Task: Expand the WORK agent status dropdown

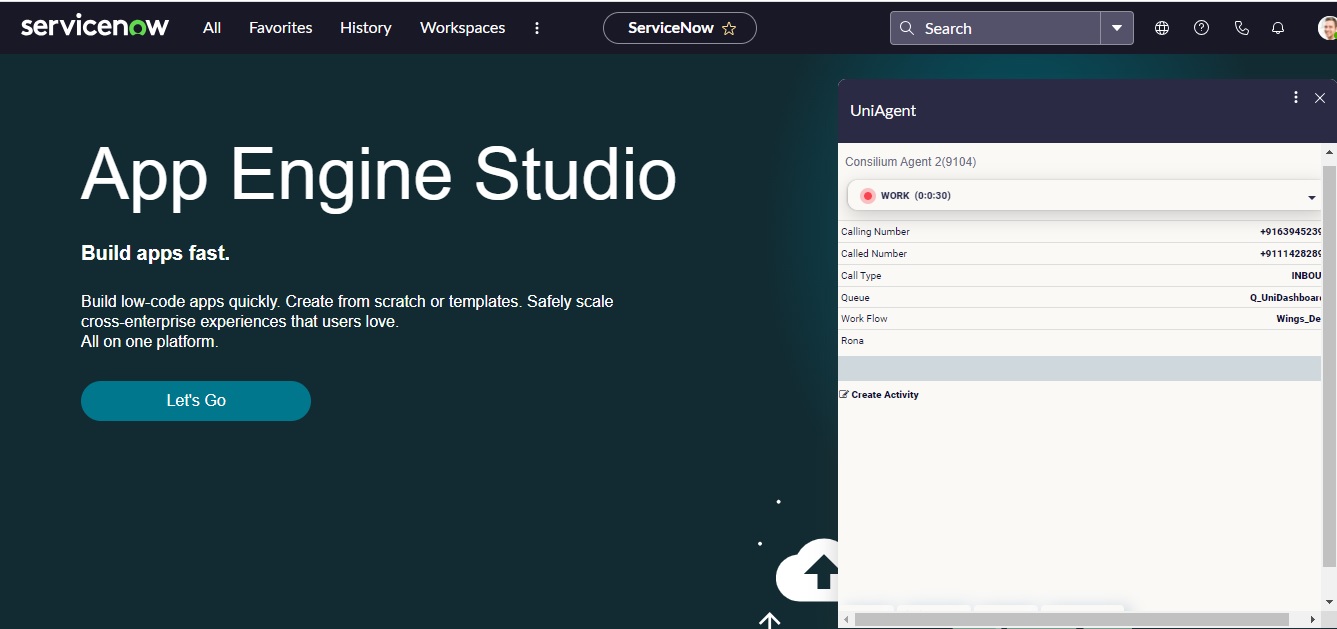Action: click(1311, 197)
